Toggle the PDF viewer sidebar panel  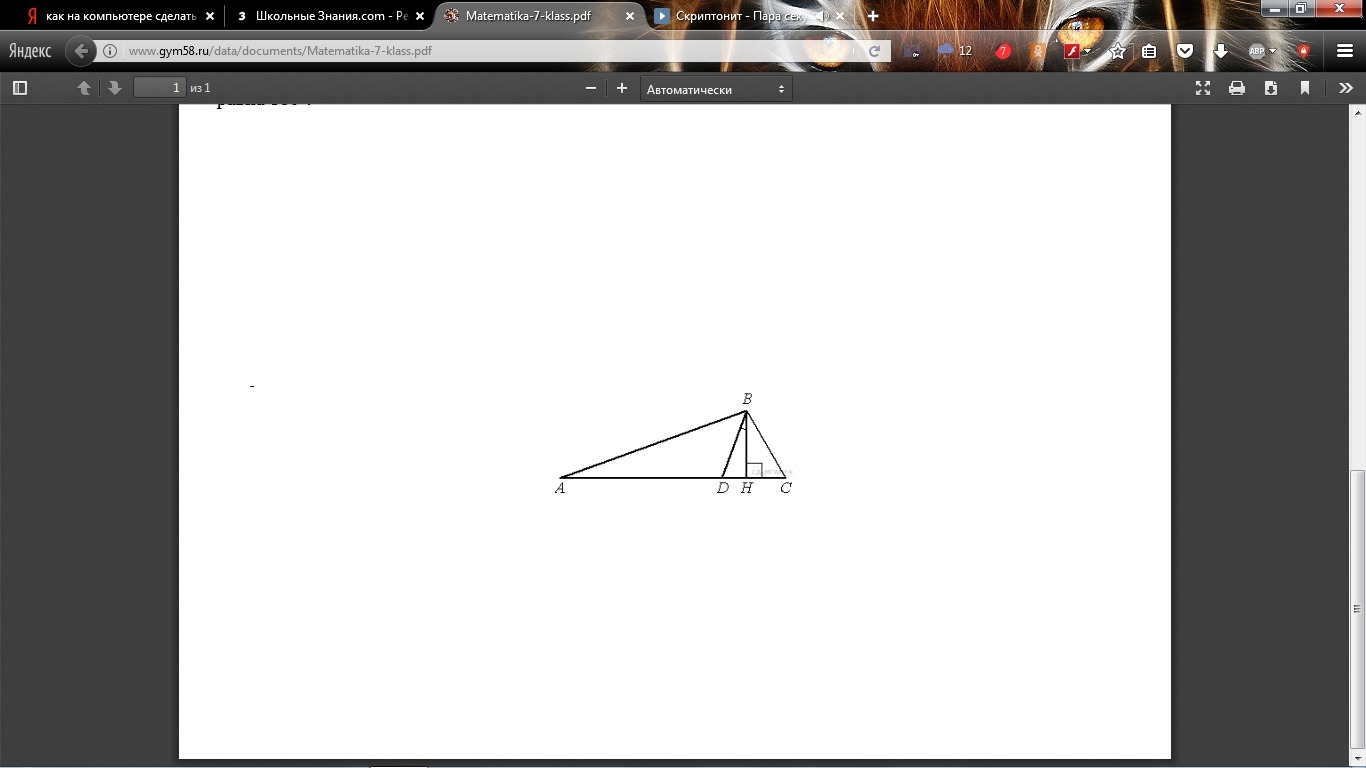pos(19,88)
